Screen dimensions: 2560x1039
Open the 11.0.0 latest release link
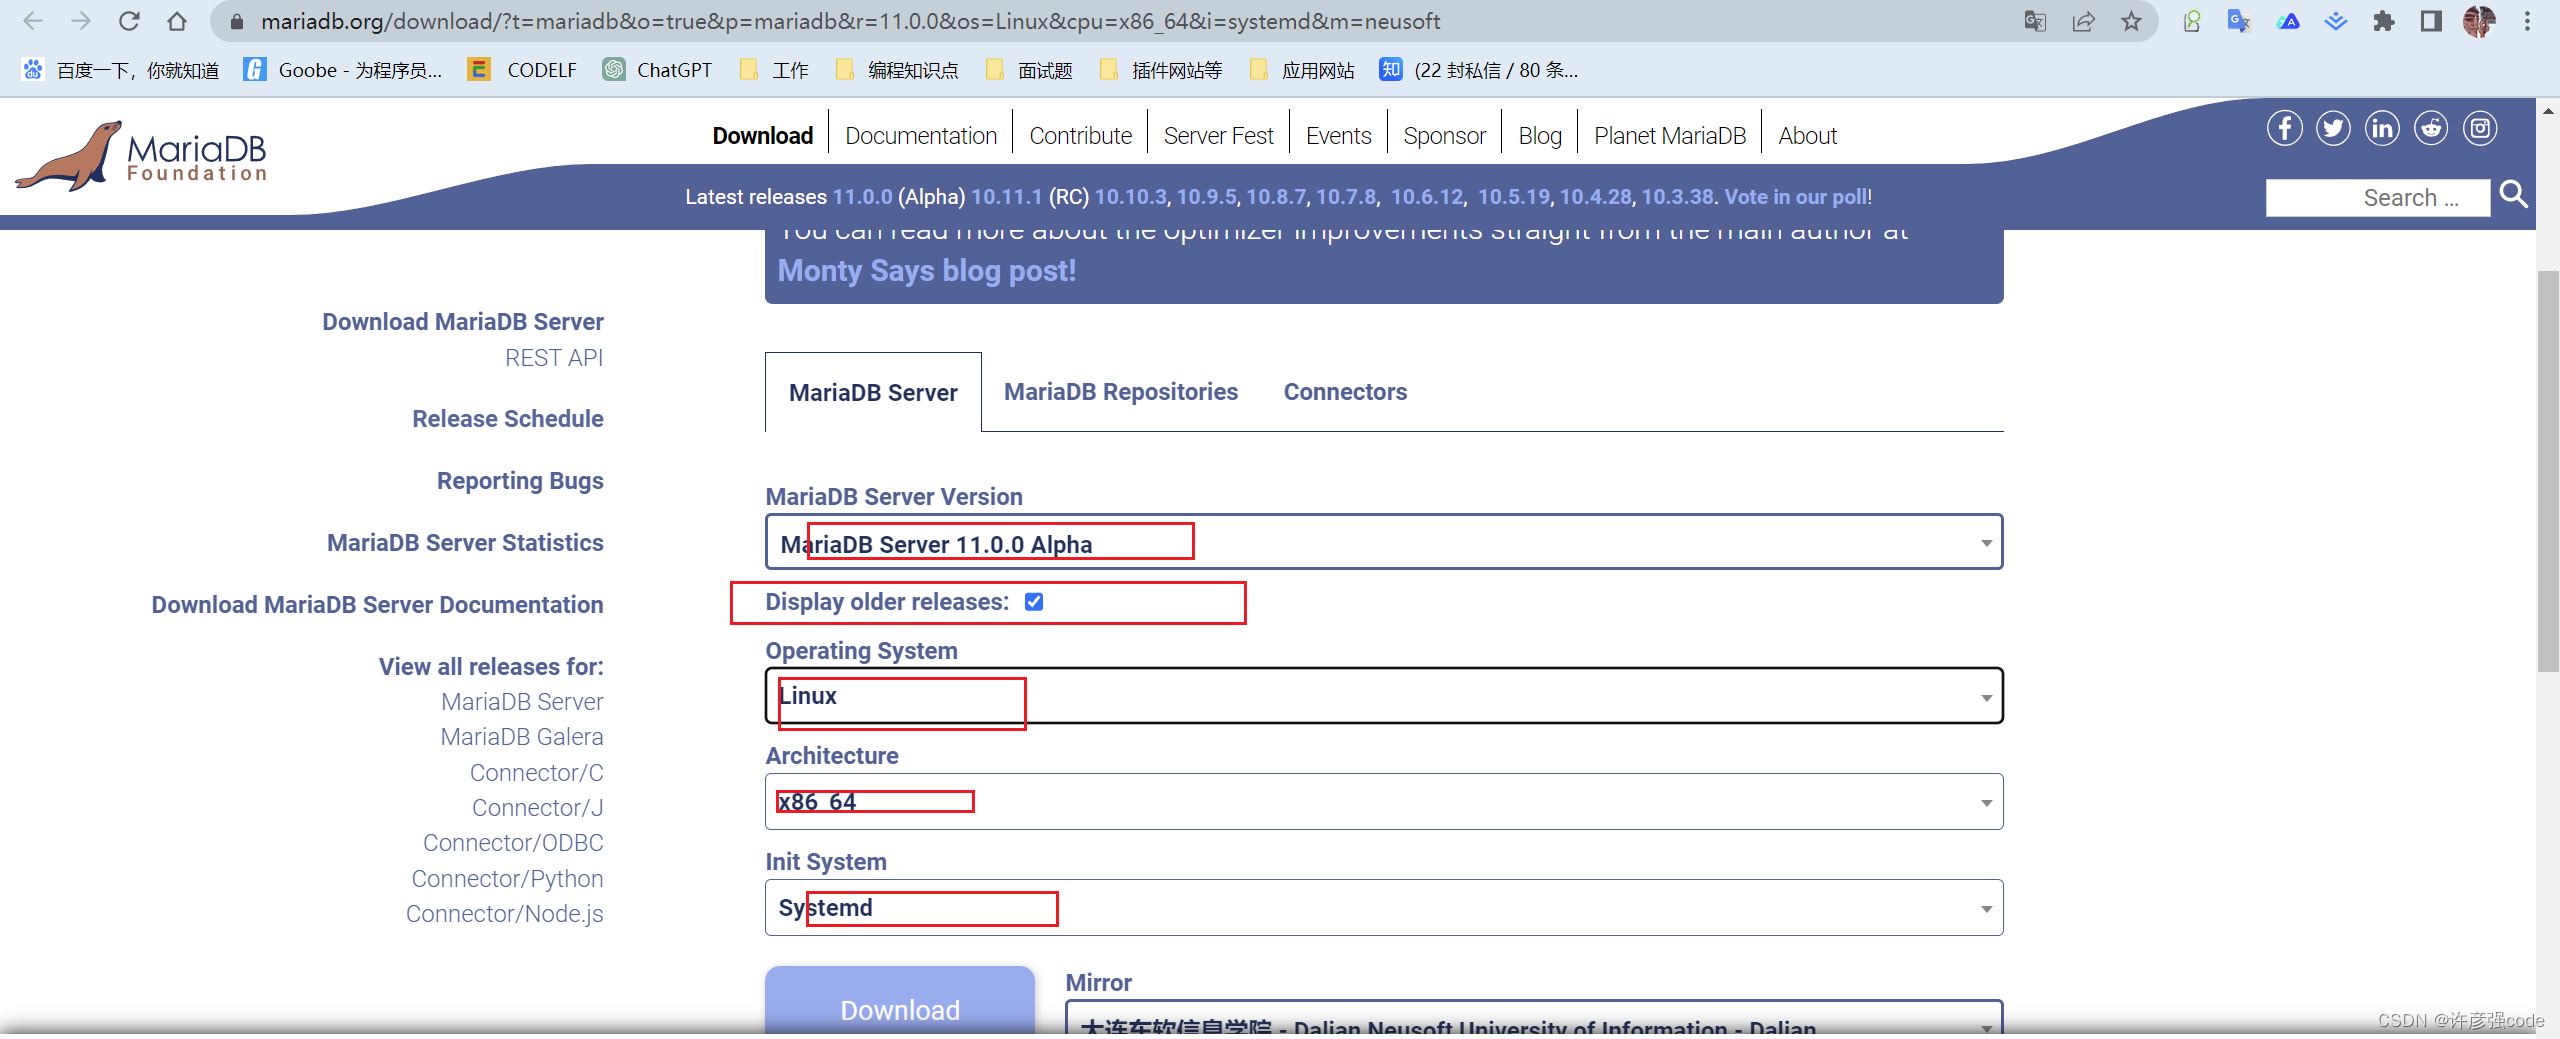(x=862, y=196)
